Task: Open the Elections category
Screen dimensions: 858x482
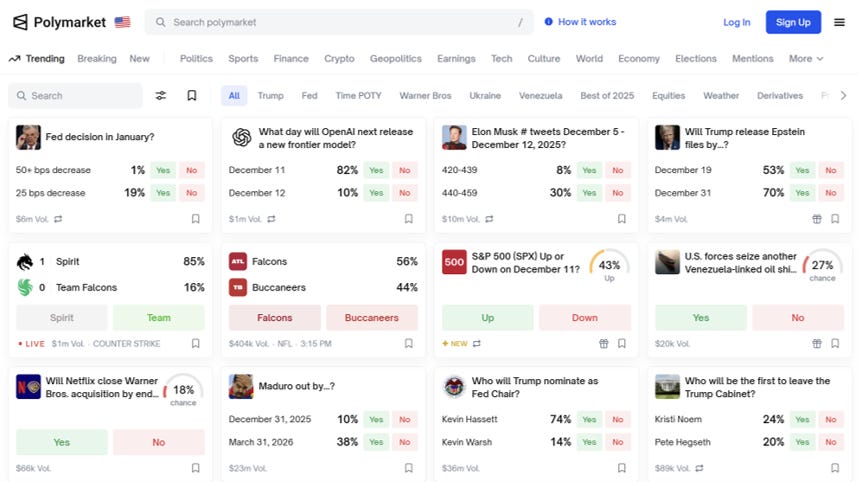Action: (695, 59)
